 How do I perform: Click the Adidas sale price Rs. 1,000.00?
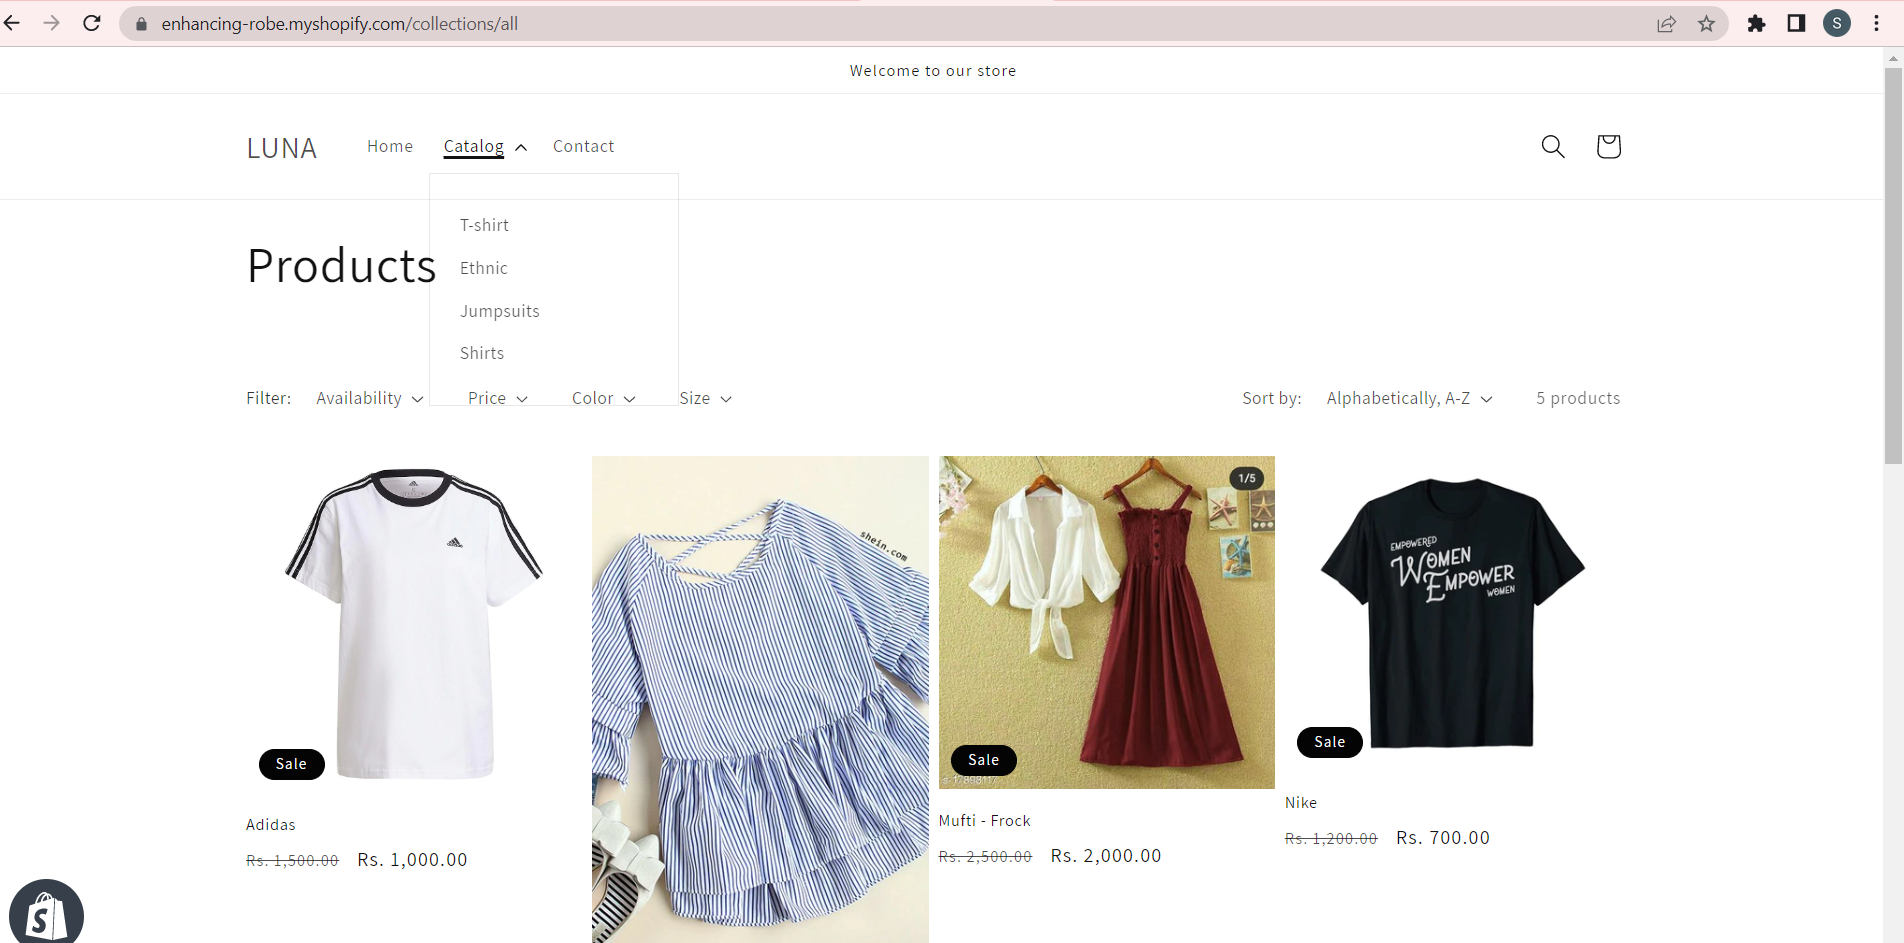click(412, 860)
